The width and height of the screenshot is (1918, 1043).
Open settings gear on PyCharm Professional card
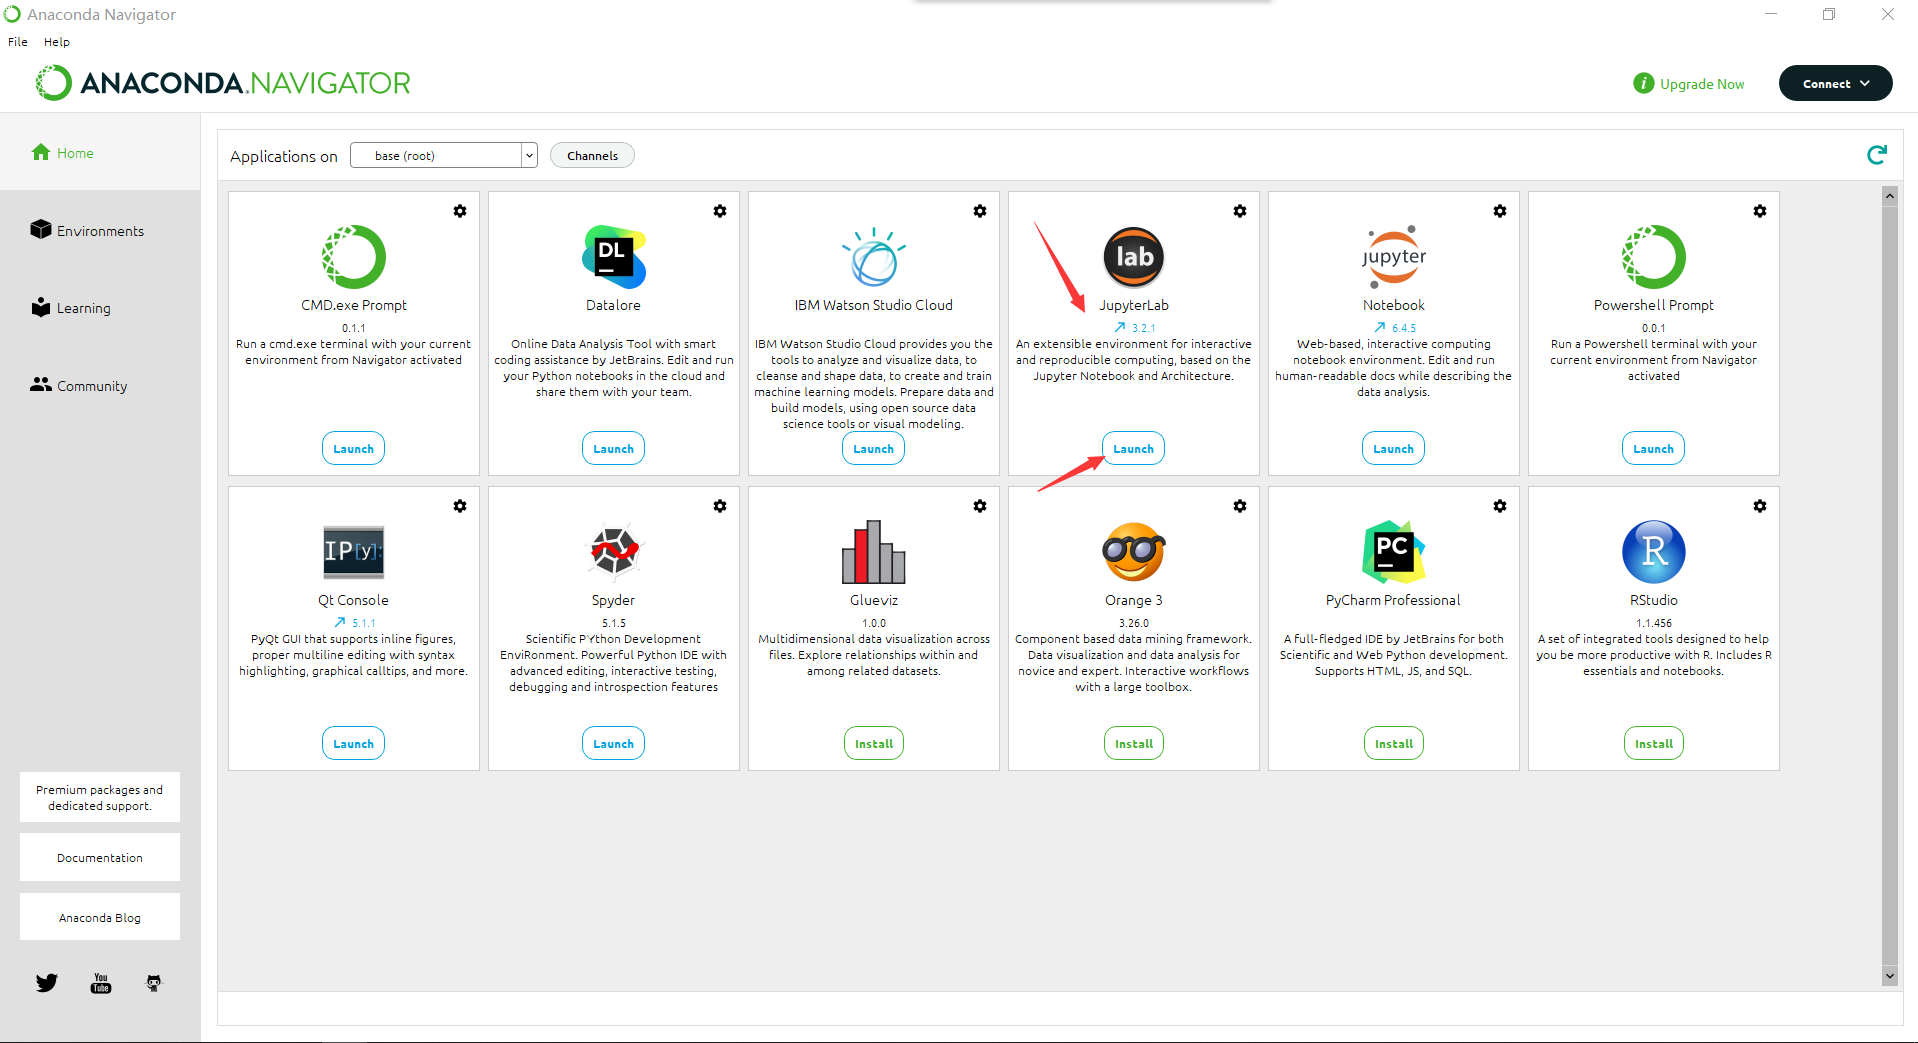point(1500,506)
